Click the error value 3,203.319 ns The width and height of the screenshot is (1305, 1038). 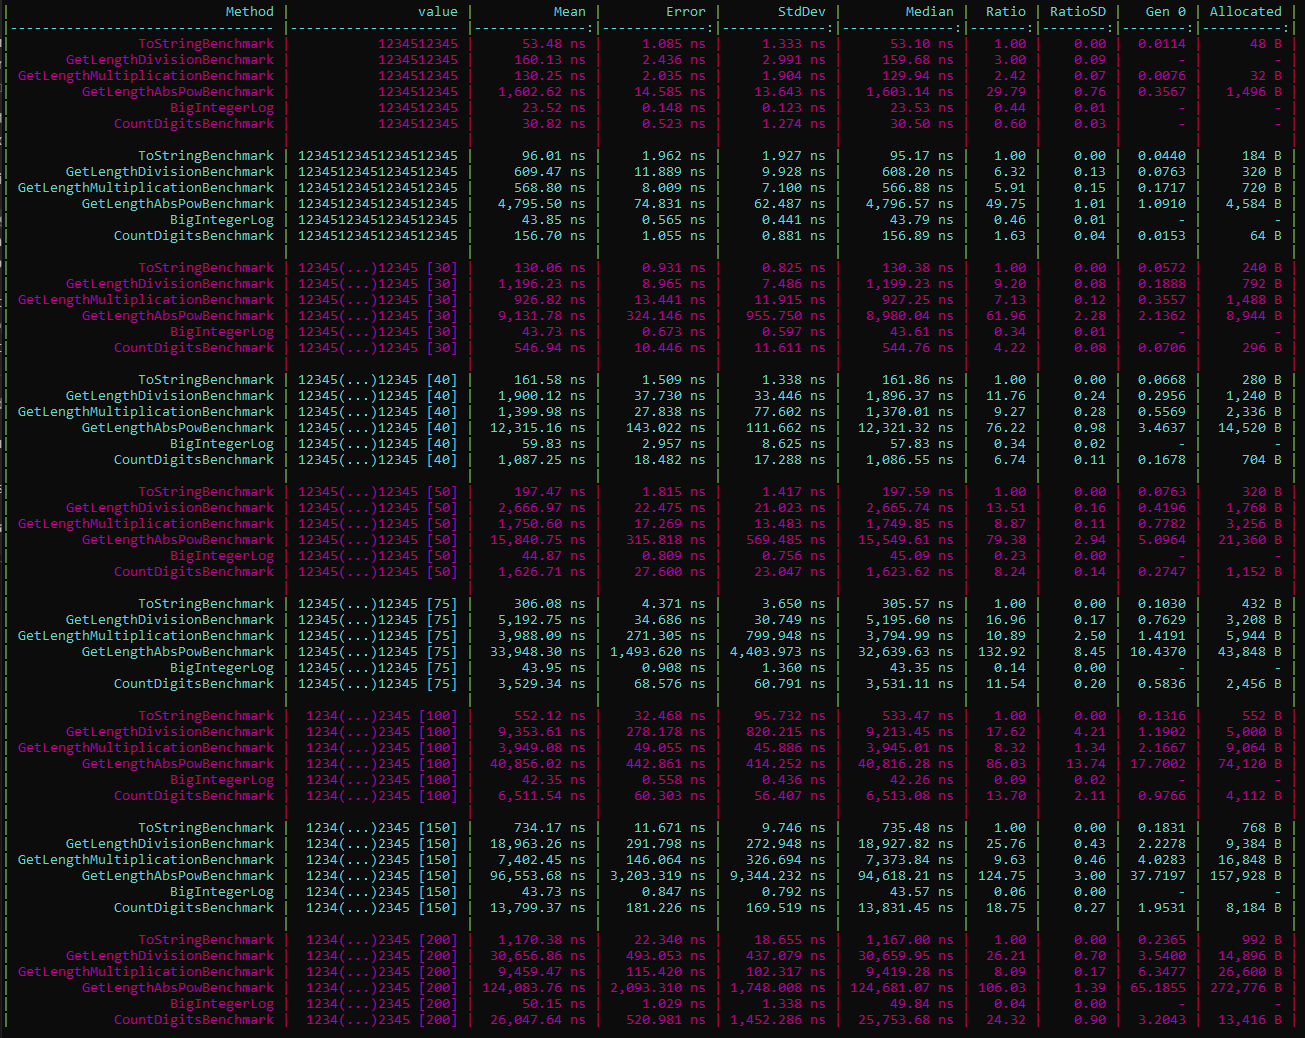pos(658,876)
